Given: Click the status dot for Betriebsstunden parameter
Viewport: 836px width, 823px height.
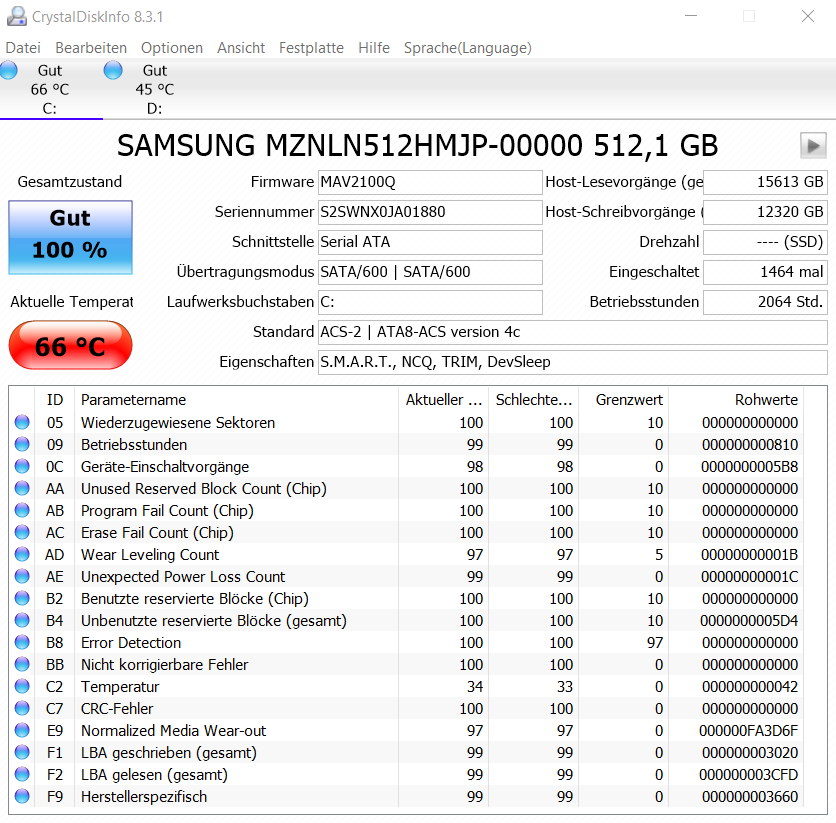Looking at the screenshot, I should pyautogui.click(x=21, y=445).
